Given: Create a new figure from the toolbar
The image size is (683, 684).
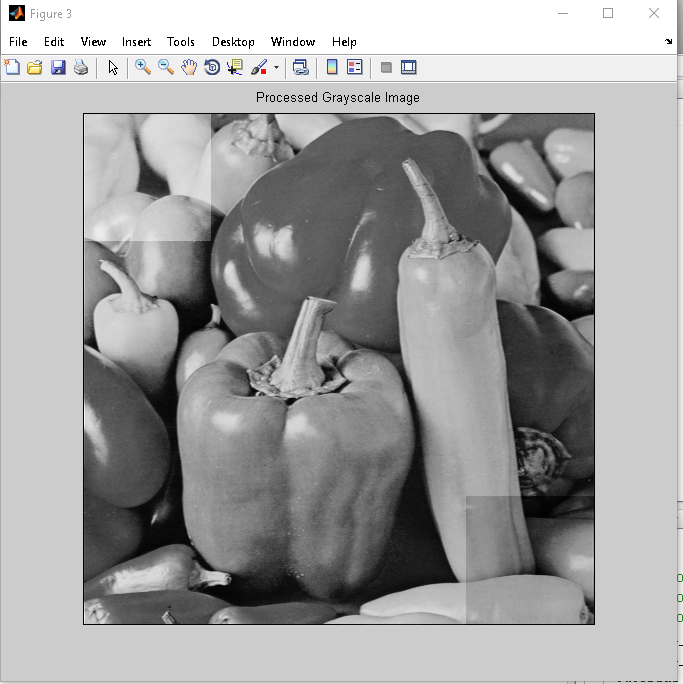Looking at the screenshot, I should pyautogui.click(x=12, y=68).
